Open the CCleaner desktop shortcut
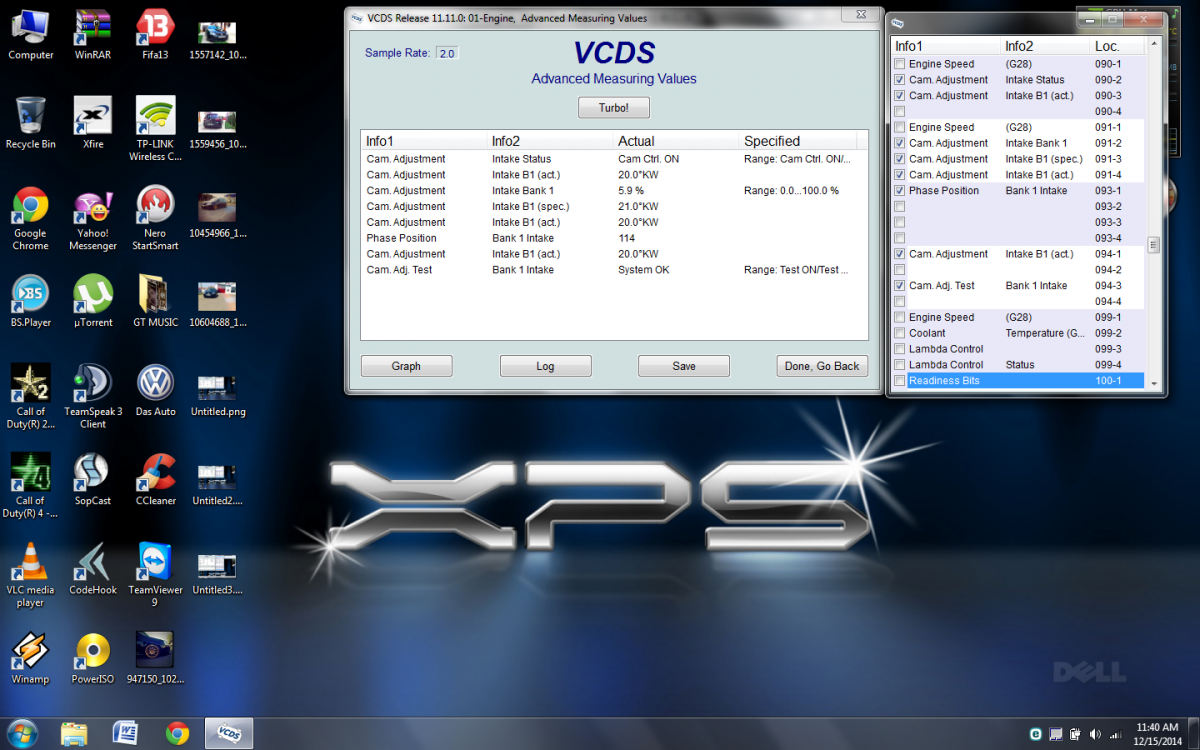The height and width of the screenshot is (750, 1200). point(155,474)
